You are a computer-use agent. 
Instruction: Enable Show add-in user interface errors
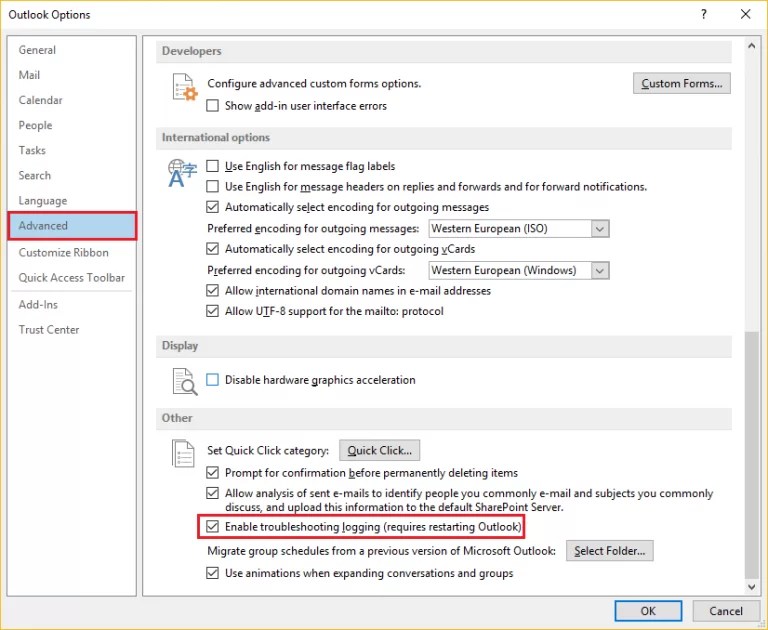pyautogui.click(x=212, y=106)
